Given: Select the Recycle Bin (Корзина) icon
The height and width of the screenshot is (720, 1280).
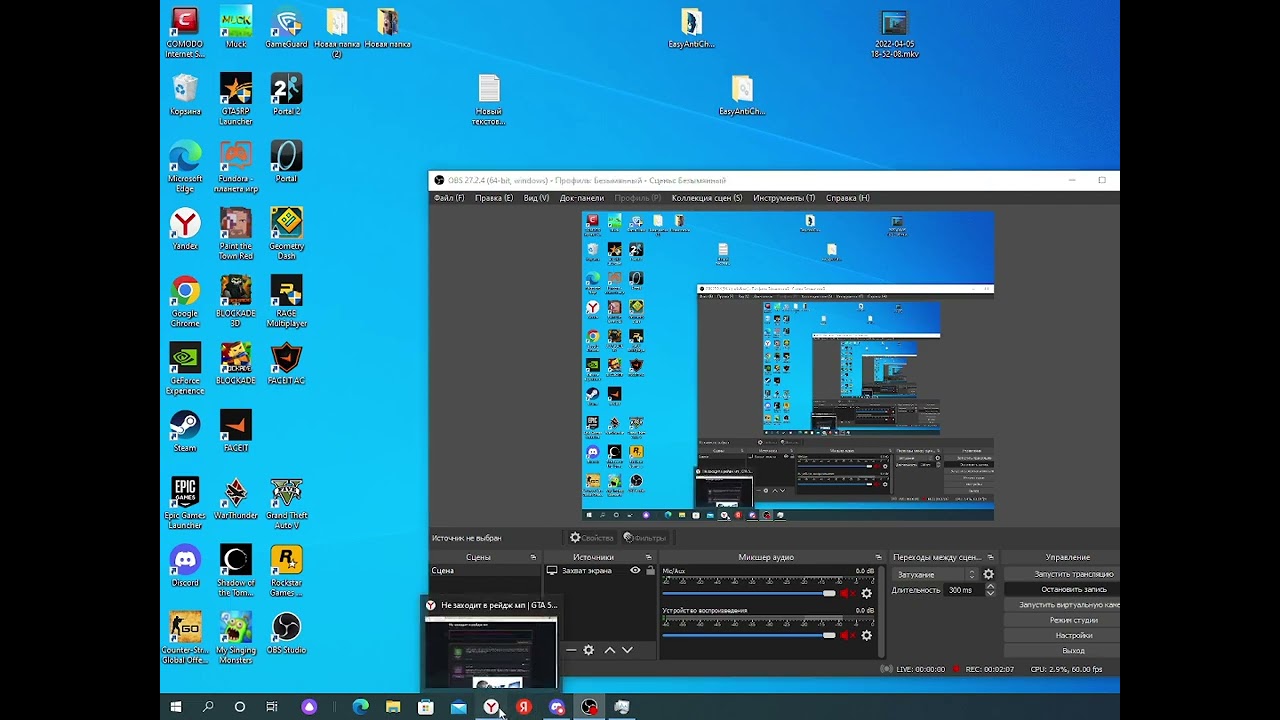Looking at the screenshot, I should pyautogui.click(x=185, y=94).
